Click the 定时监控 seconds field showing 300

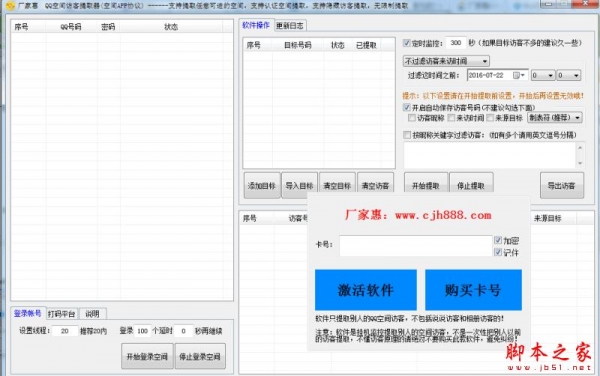[x=456, y=43]
